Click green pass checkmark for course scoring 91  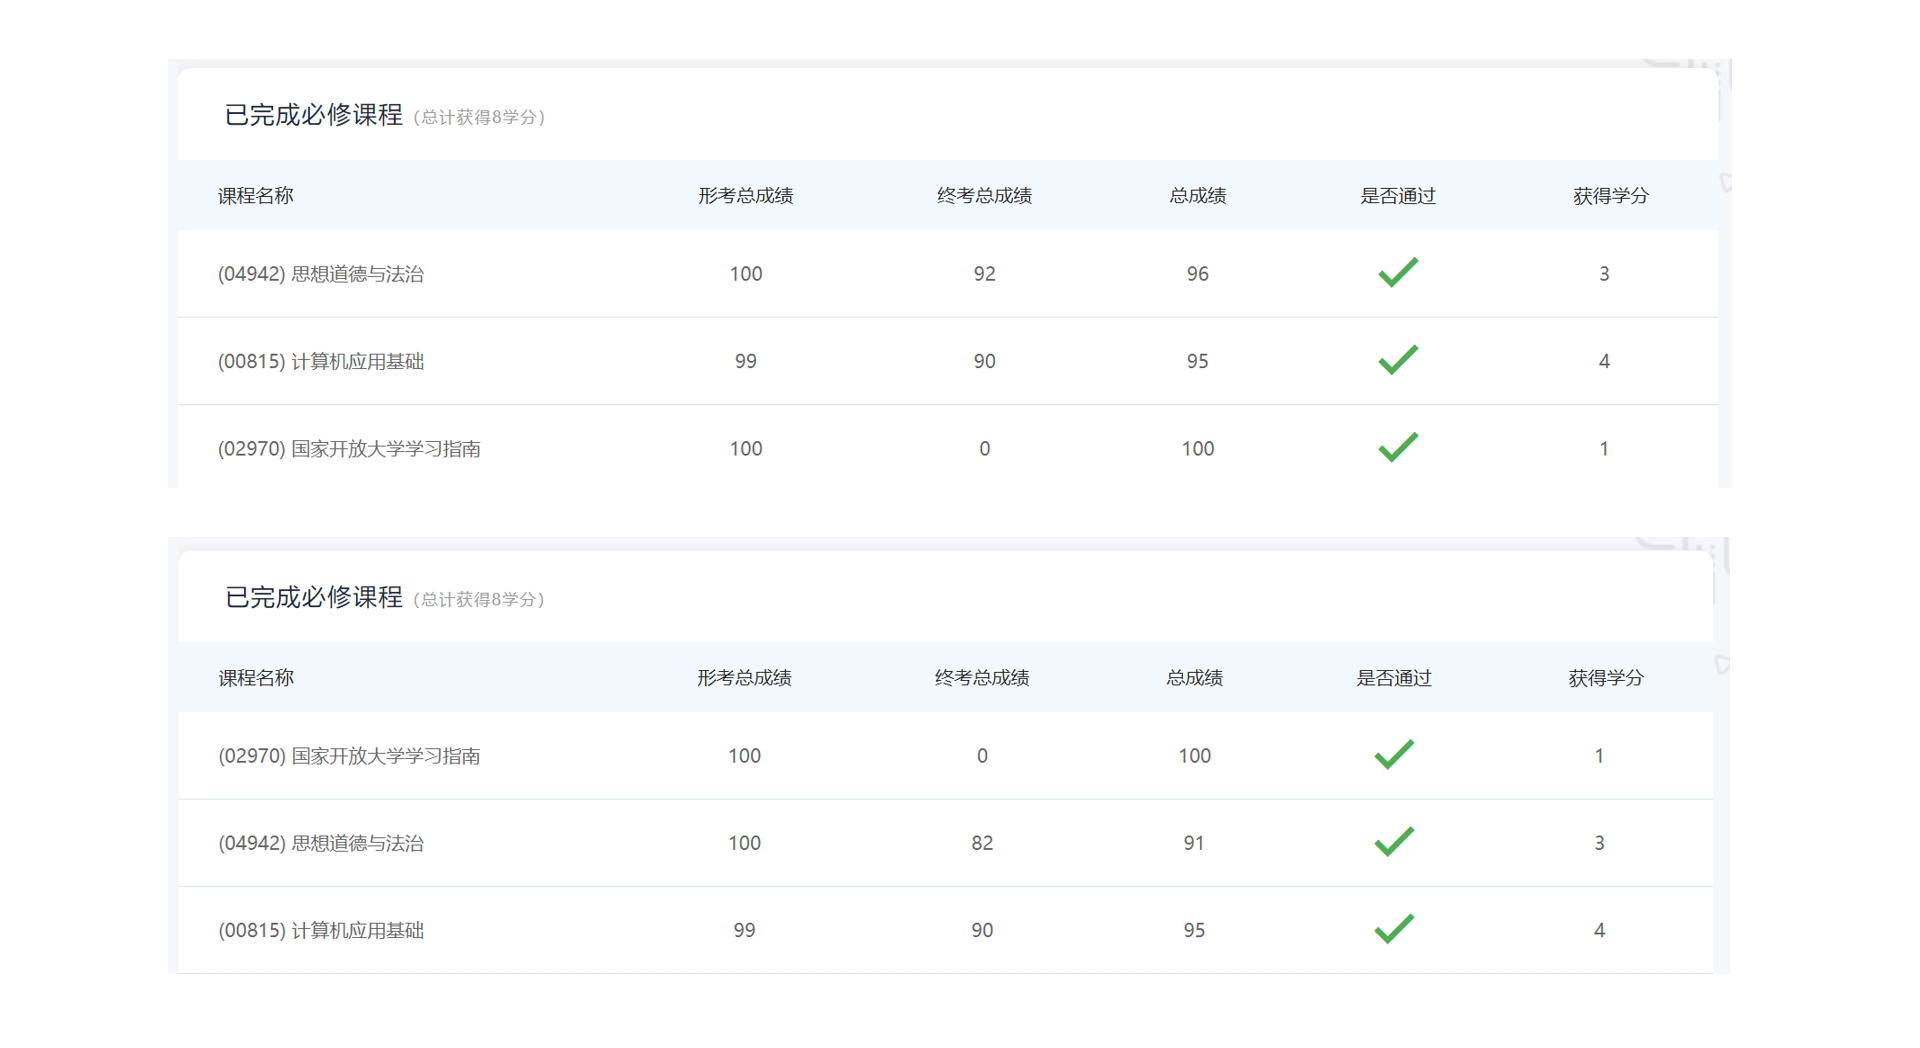[x=1394, y=842]
